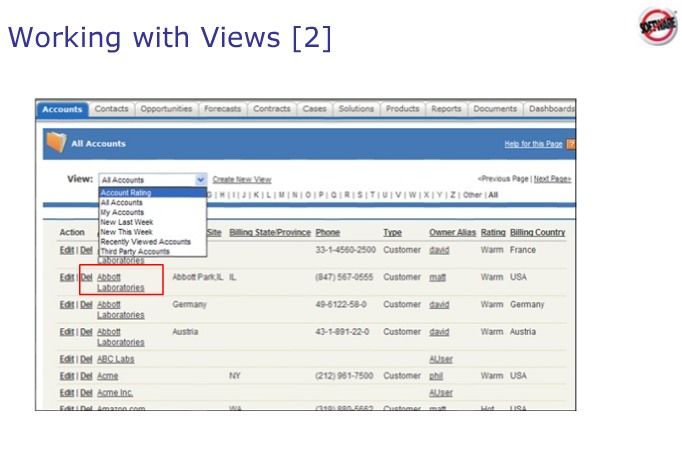Click the Help for this Page link
The width and height of the screenshot is (682, 456).
point(533,144)
